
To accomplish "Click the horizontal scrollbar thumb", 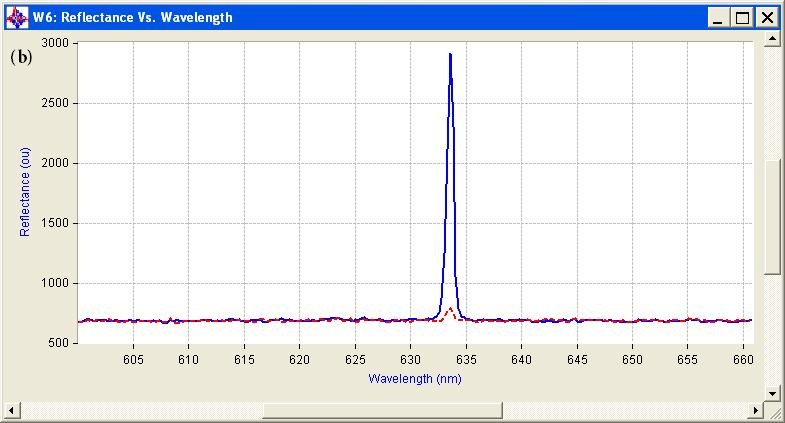I will 382,410.
